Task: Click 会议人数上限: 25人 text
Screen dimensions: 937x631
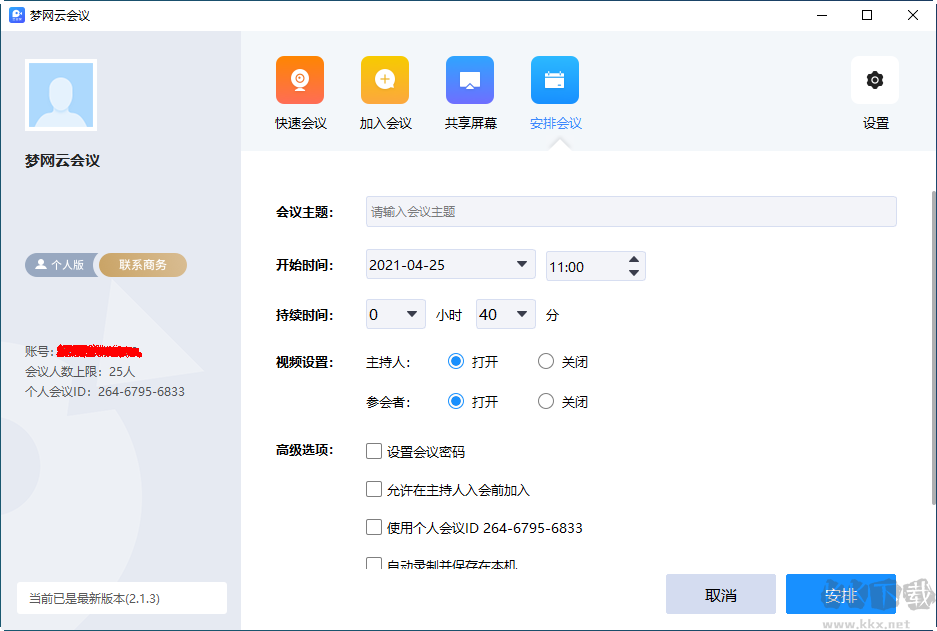Action: coord(80,372)
